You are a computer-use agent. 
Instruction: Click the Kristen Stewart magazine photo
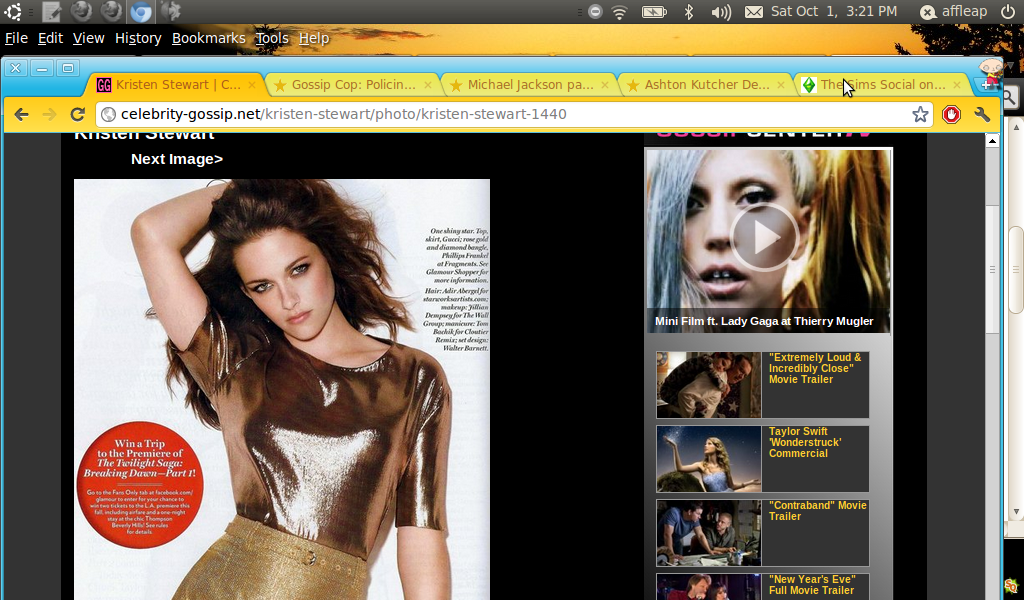coord(281,389)
